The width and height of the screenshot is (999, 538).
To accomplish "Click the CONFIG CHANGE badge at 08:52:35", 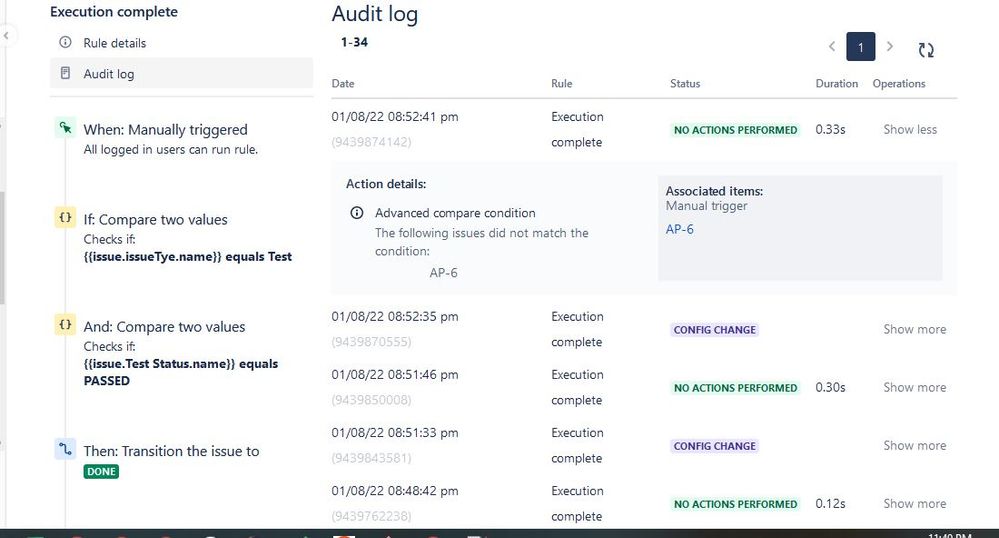I will [x=715, y=330].
